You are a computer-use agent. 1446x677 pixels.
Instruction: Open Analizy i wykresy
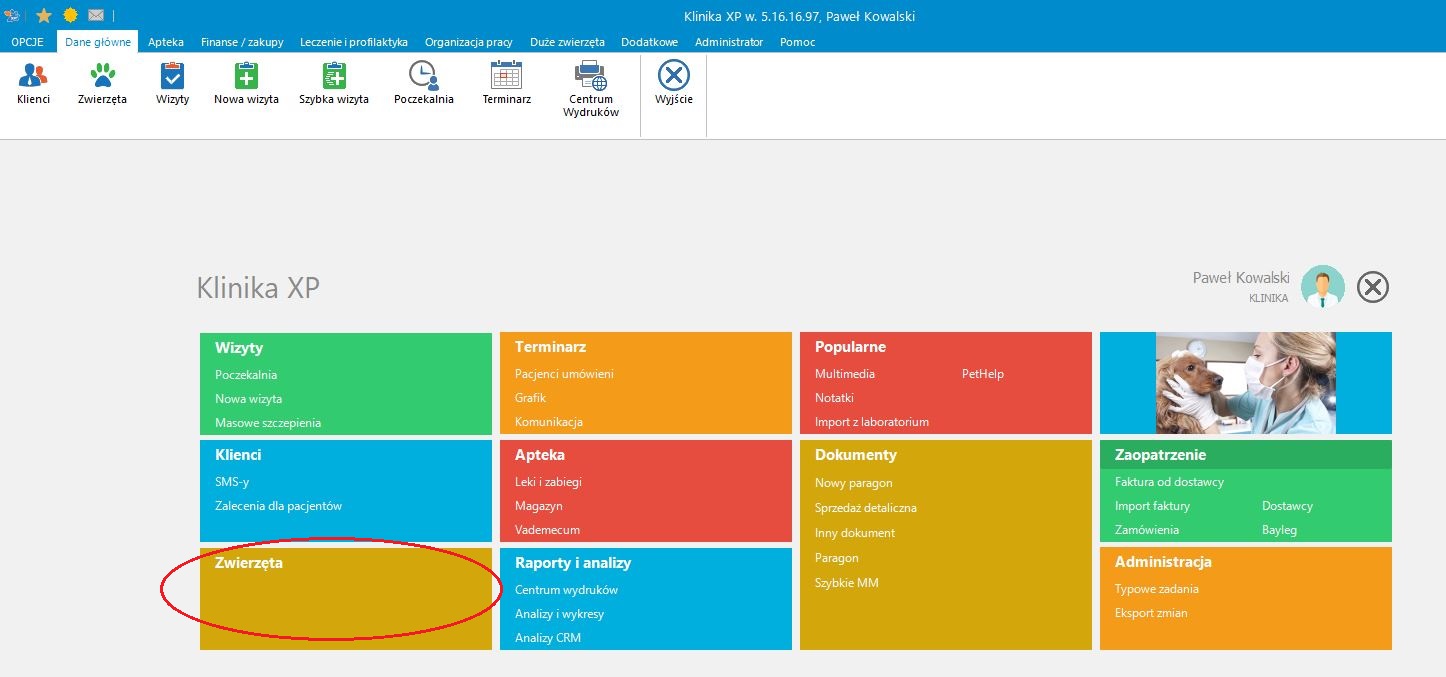[560, 614]
